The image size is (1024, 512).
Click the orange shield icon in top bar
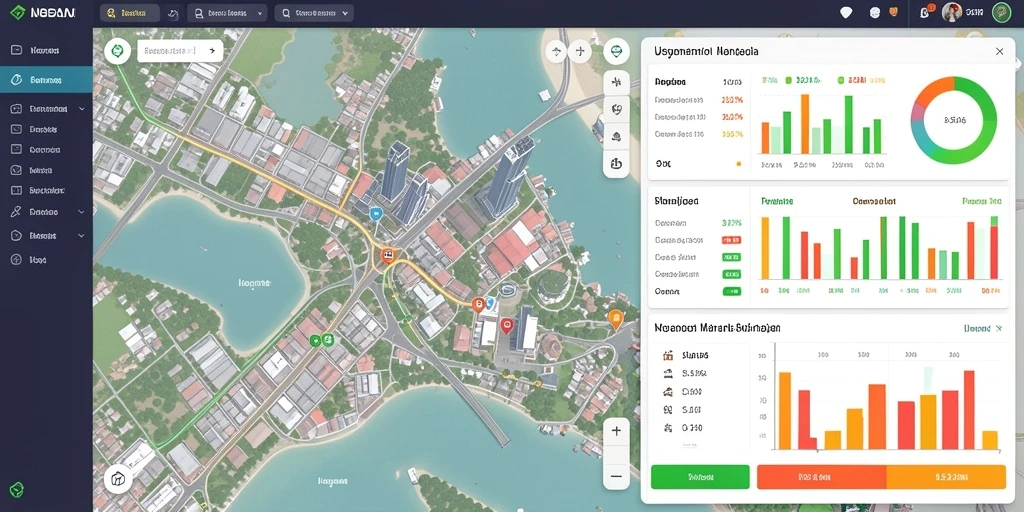(x=894, y=12)
